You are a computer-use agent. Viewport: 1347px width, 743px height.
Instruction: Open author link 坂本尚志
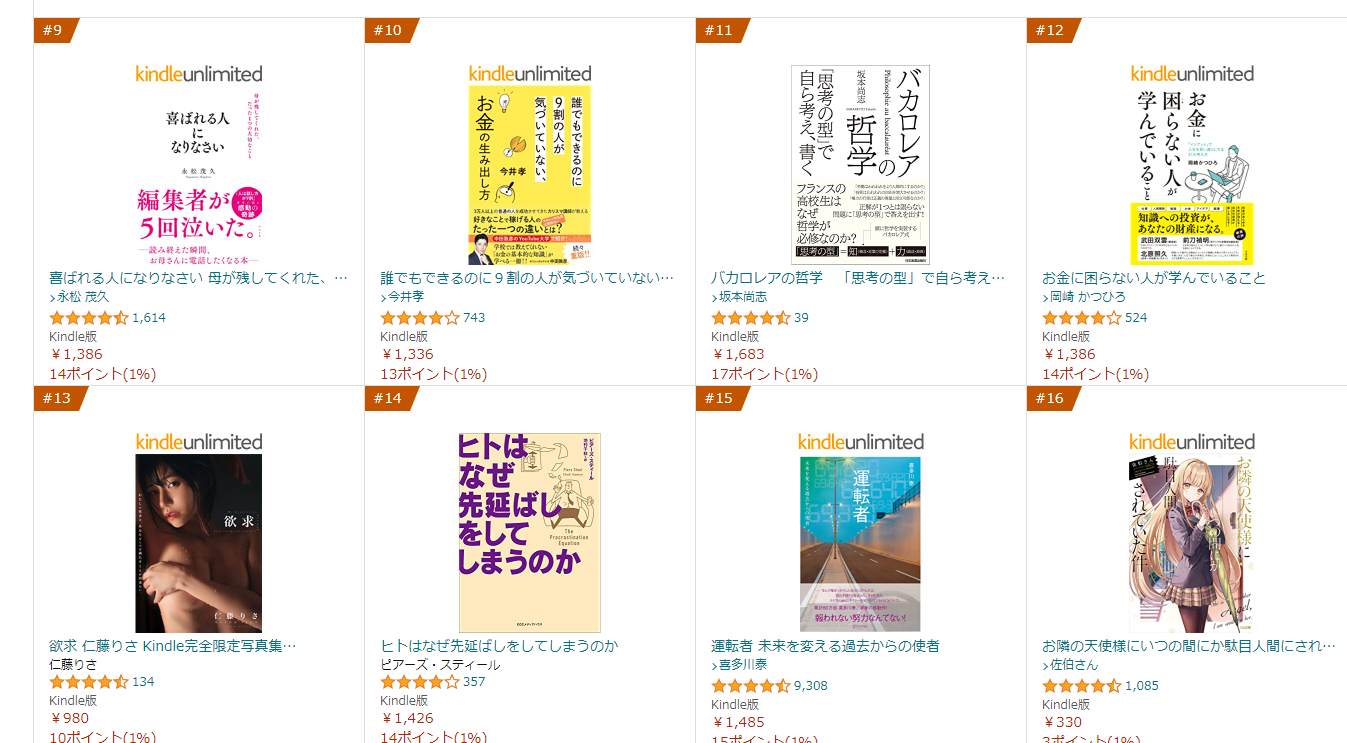739,297
